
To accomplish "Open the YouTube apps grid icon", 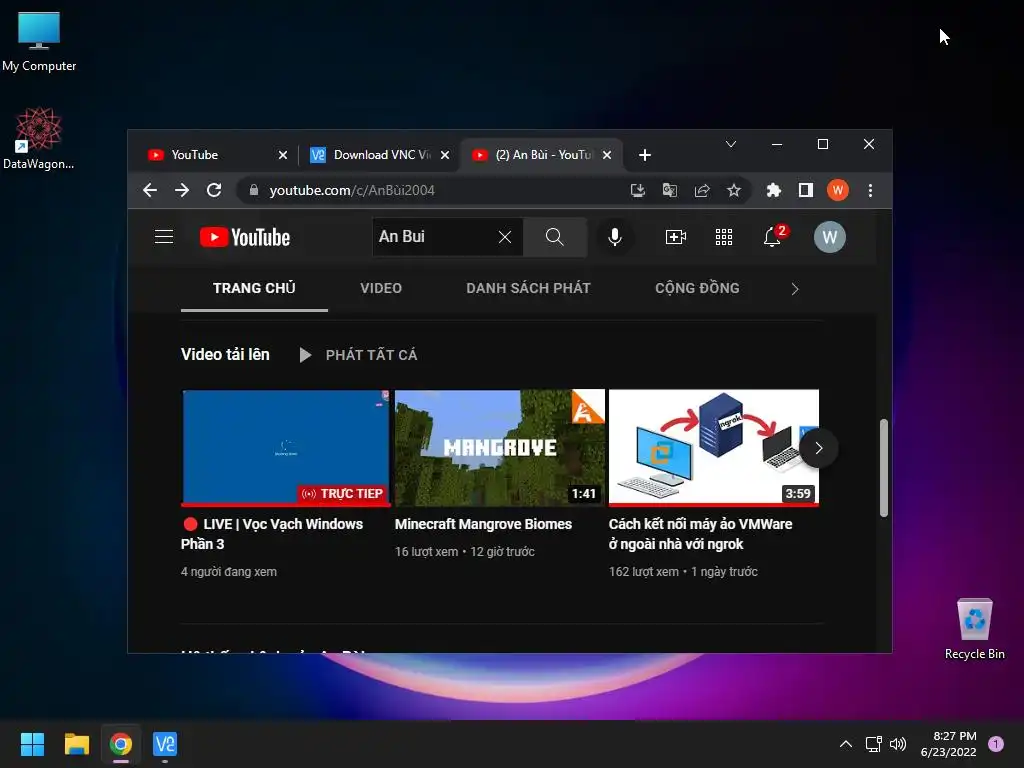I will pos(724,237).
